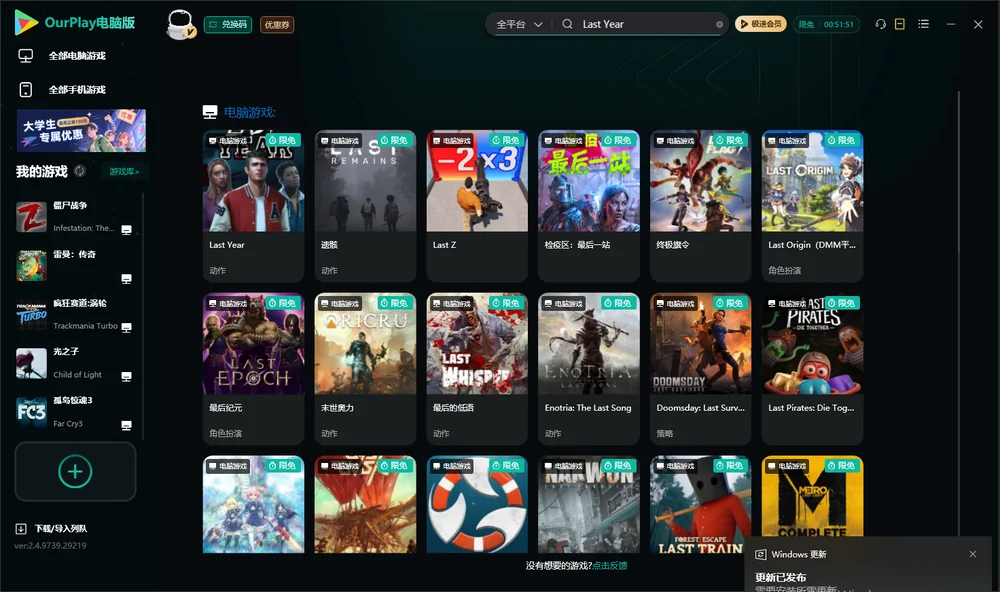The width and height of the screenshot is (1000, 592).
Task: Open the 兑换码 redeem code button
Action: [228, 24]
